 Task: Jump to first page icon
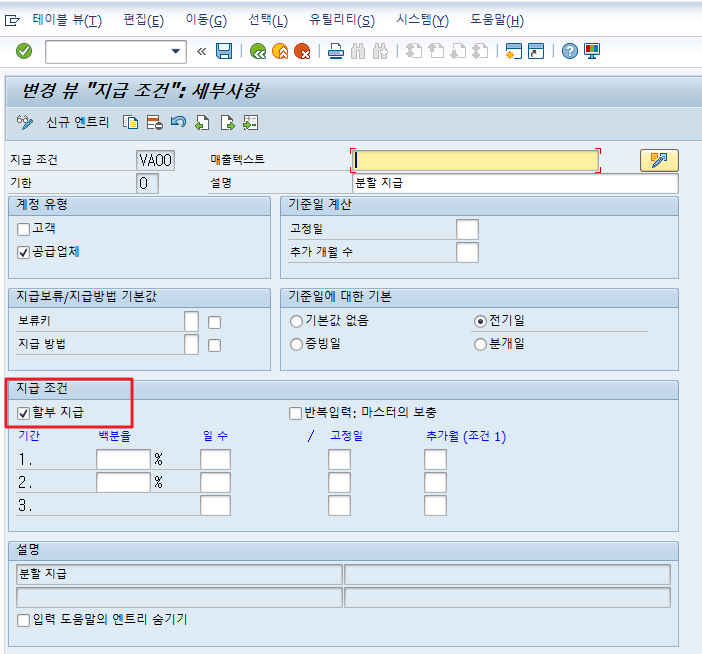point(414,51)
